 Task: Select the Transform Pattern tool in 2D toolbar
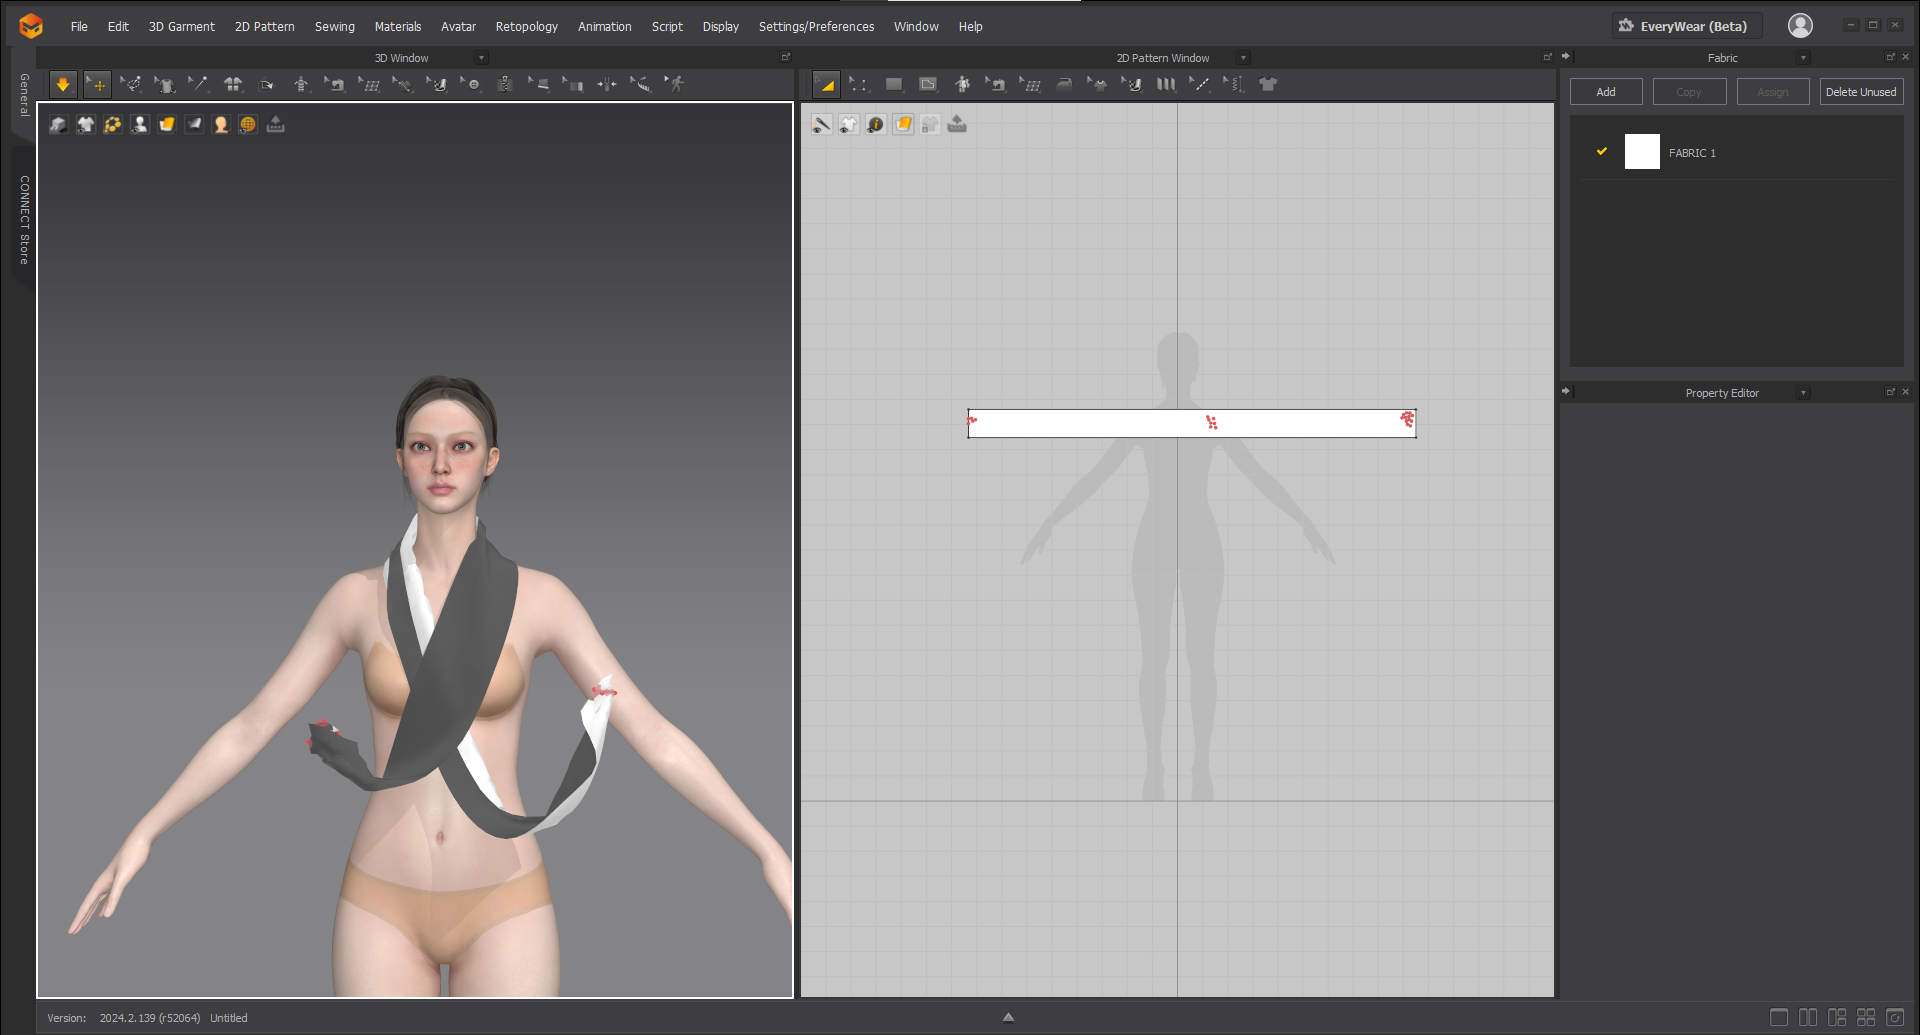[x=826, y=85]
